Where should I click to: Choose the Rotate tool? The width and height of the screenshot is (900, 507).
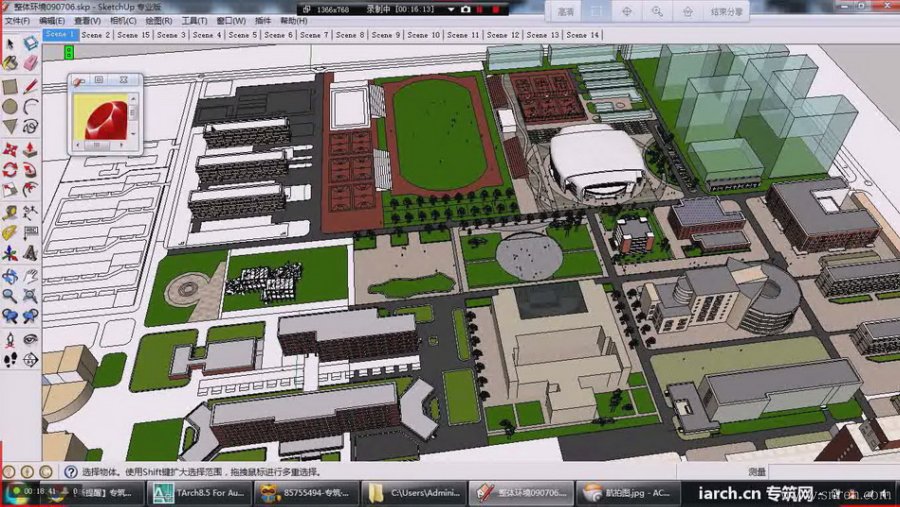10,169
